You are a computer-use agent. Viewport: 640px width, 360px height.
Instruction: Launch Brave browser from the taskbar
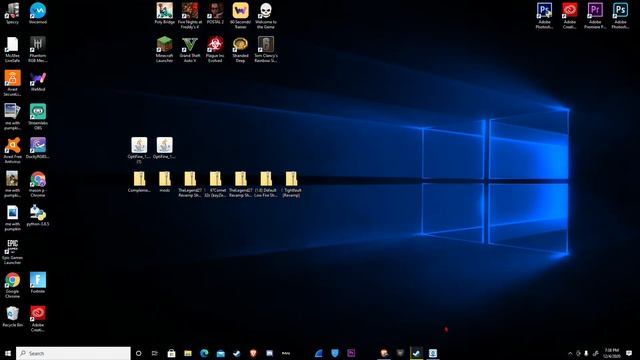click(x=253, y=353)
